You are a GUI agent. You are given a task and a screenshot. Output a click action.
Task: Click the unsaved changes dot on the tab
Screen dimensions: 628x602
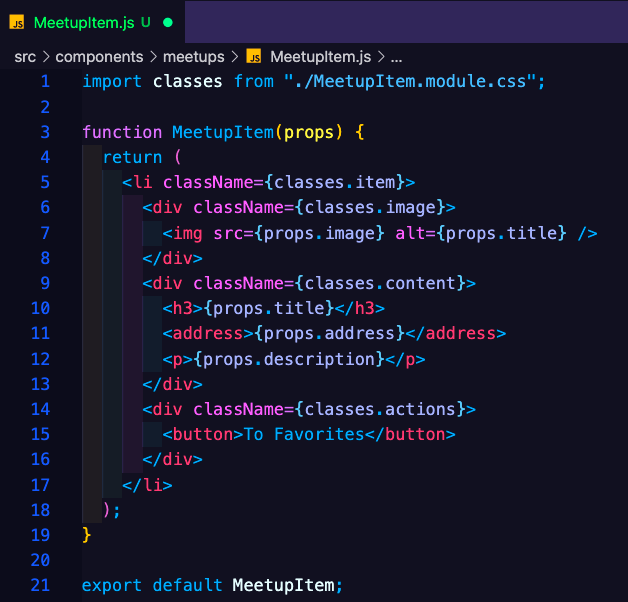tap(168, 23)
